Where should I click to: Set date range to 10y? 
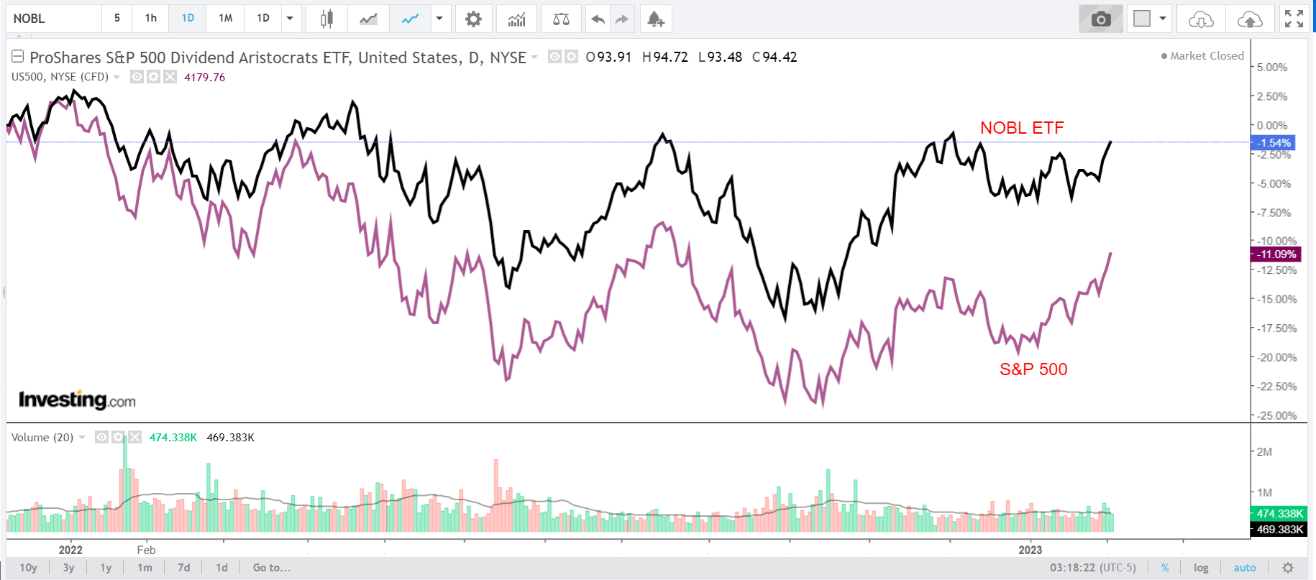[28, 567]
